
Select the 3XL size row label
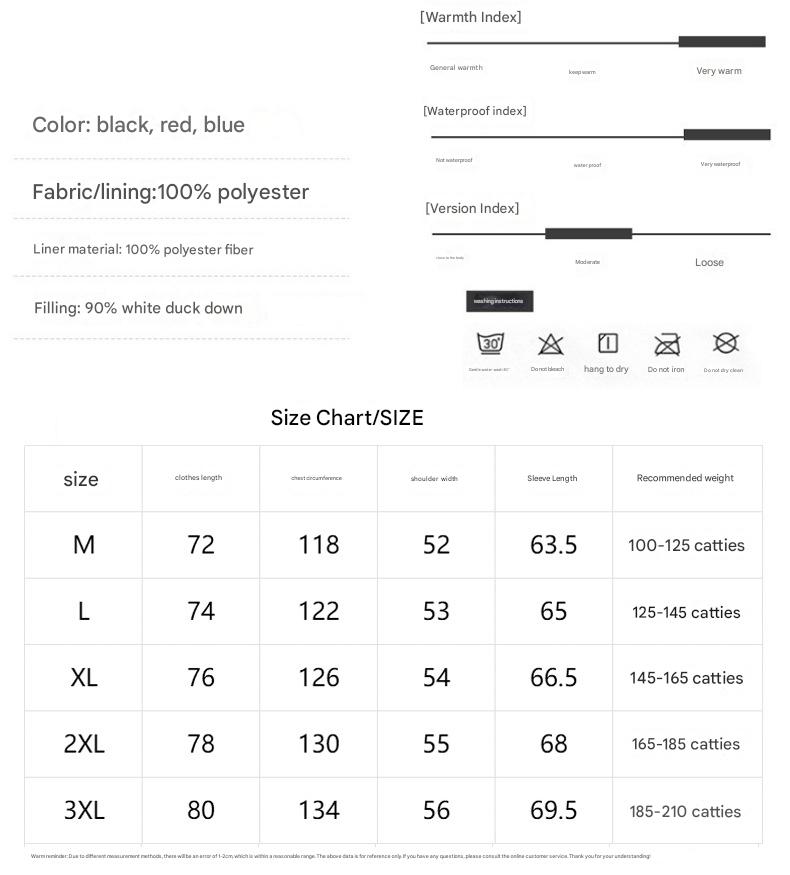84,811
